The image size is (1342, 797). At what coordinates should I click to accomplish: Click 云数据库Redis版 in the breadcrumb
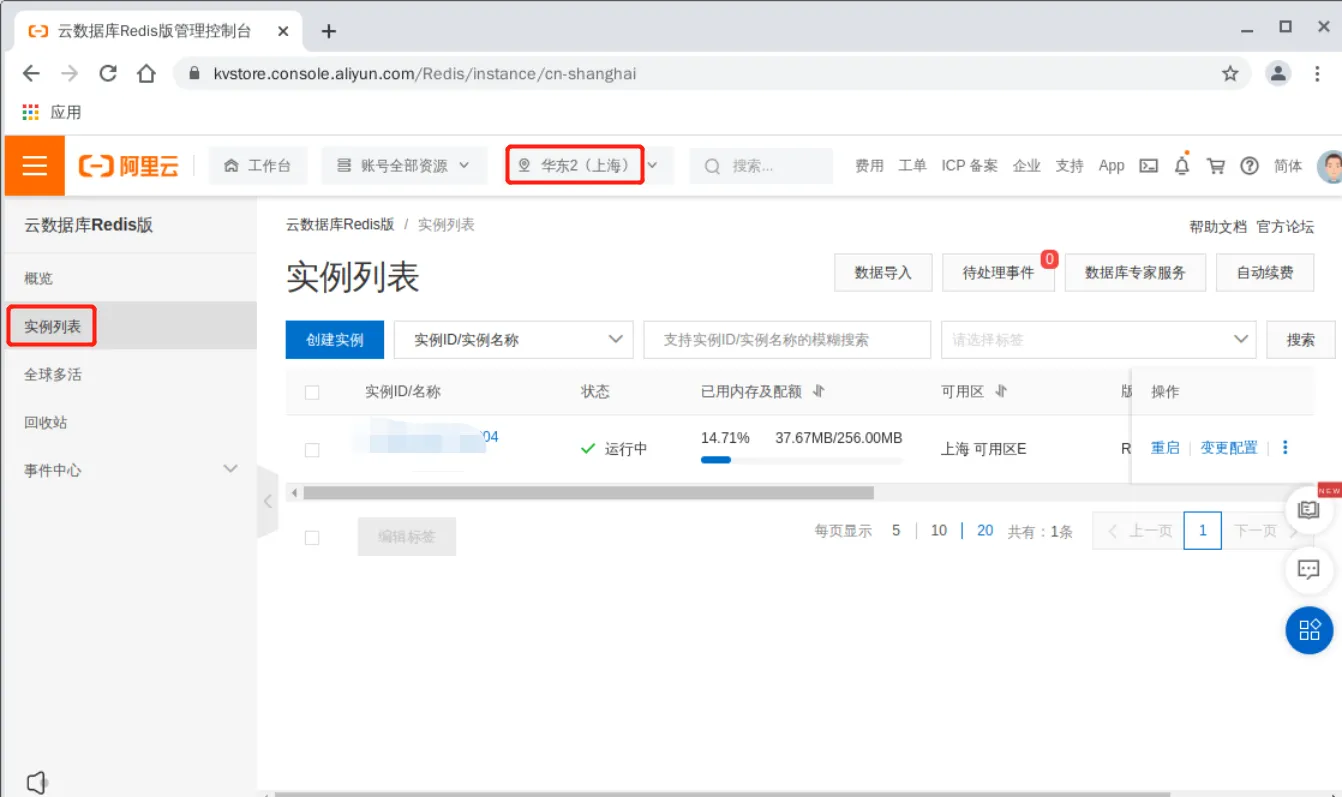tap(340, 225)
